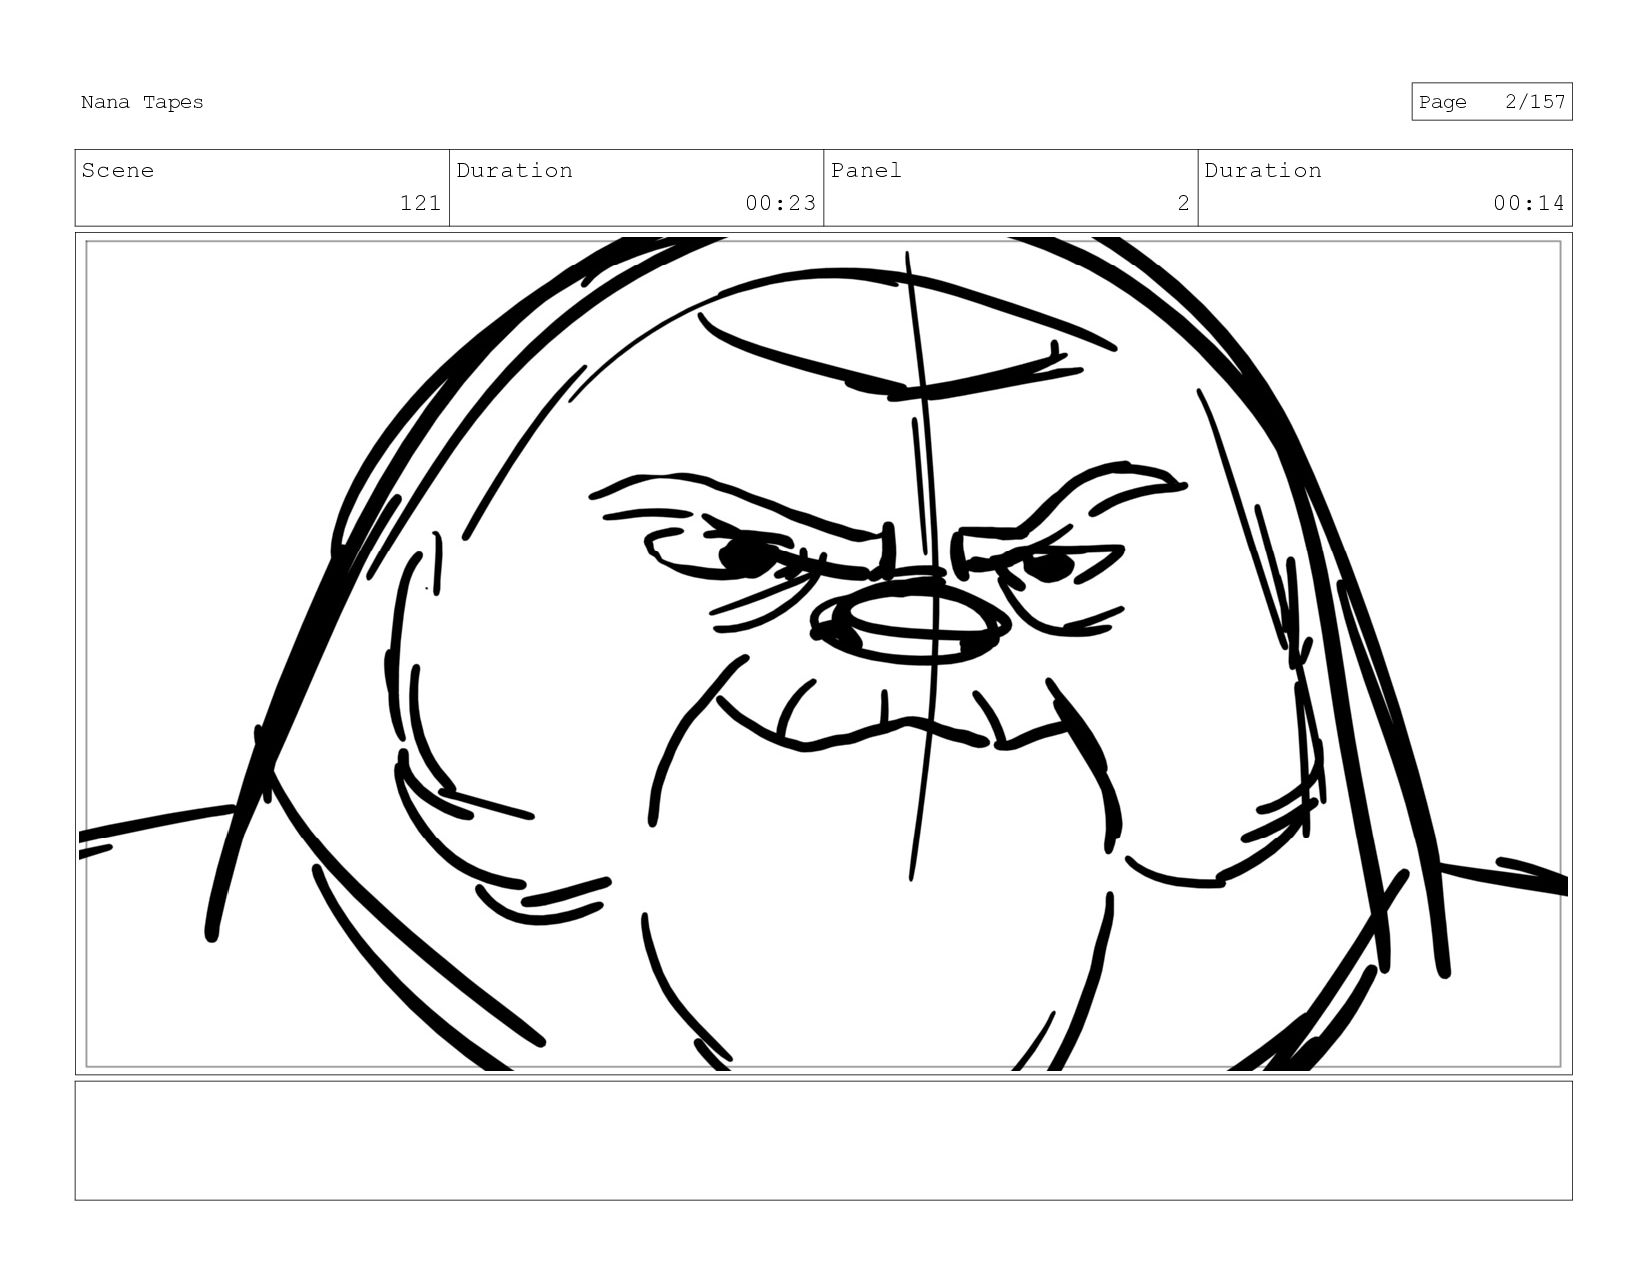Click the panel number 2
This screenshot has width=1650, height=1275.
tap(1183, 203)
